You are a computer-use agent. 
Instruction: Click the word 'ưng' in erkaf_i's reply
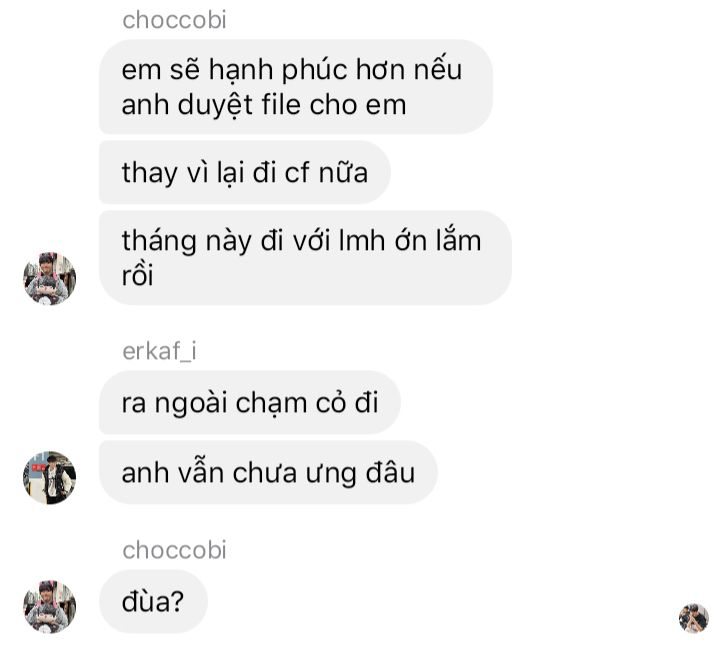(x=331, y=474)
